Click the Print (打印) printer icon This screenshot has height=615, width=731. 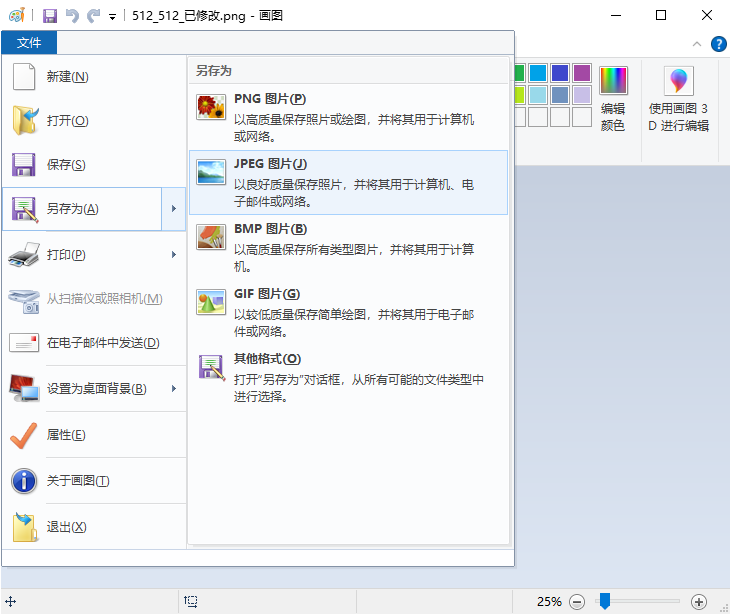point(24,255)
